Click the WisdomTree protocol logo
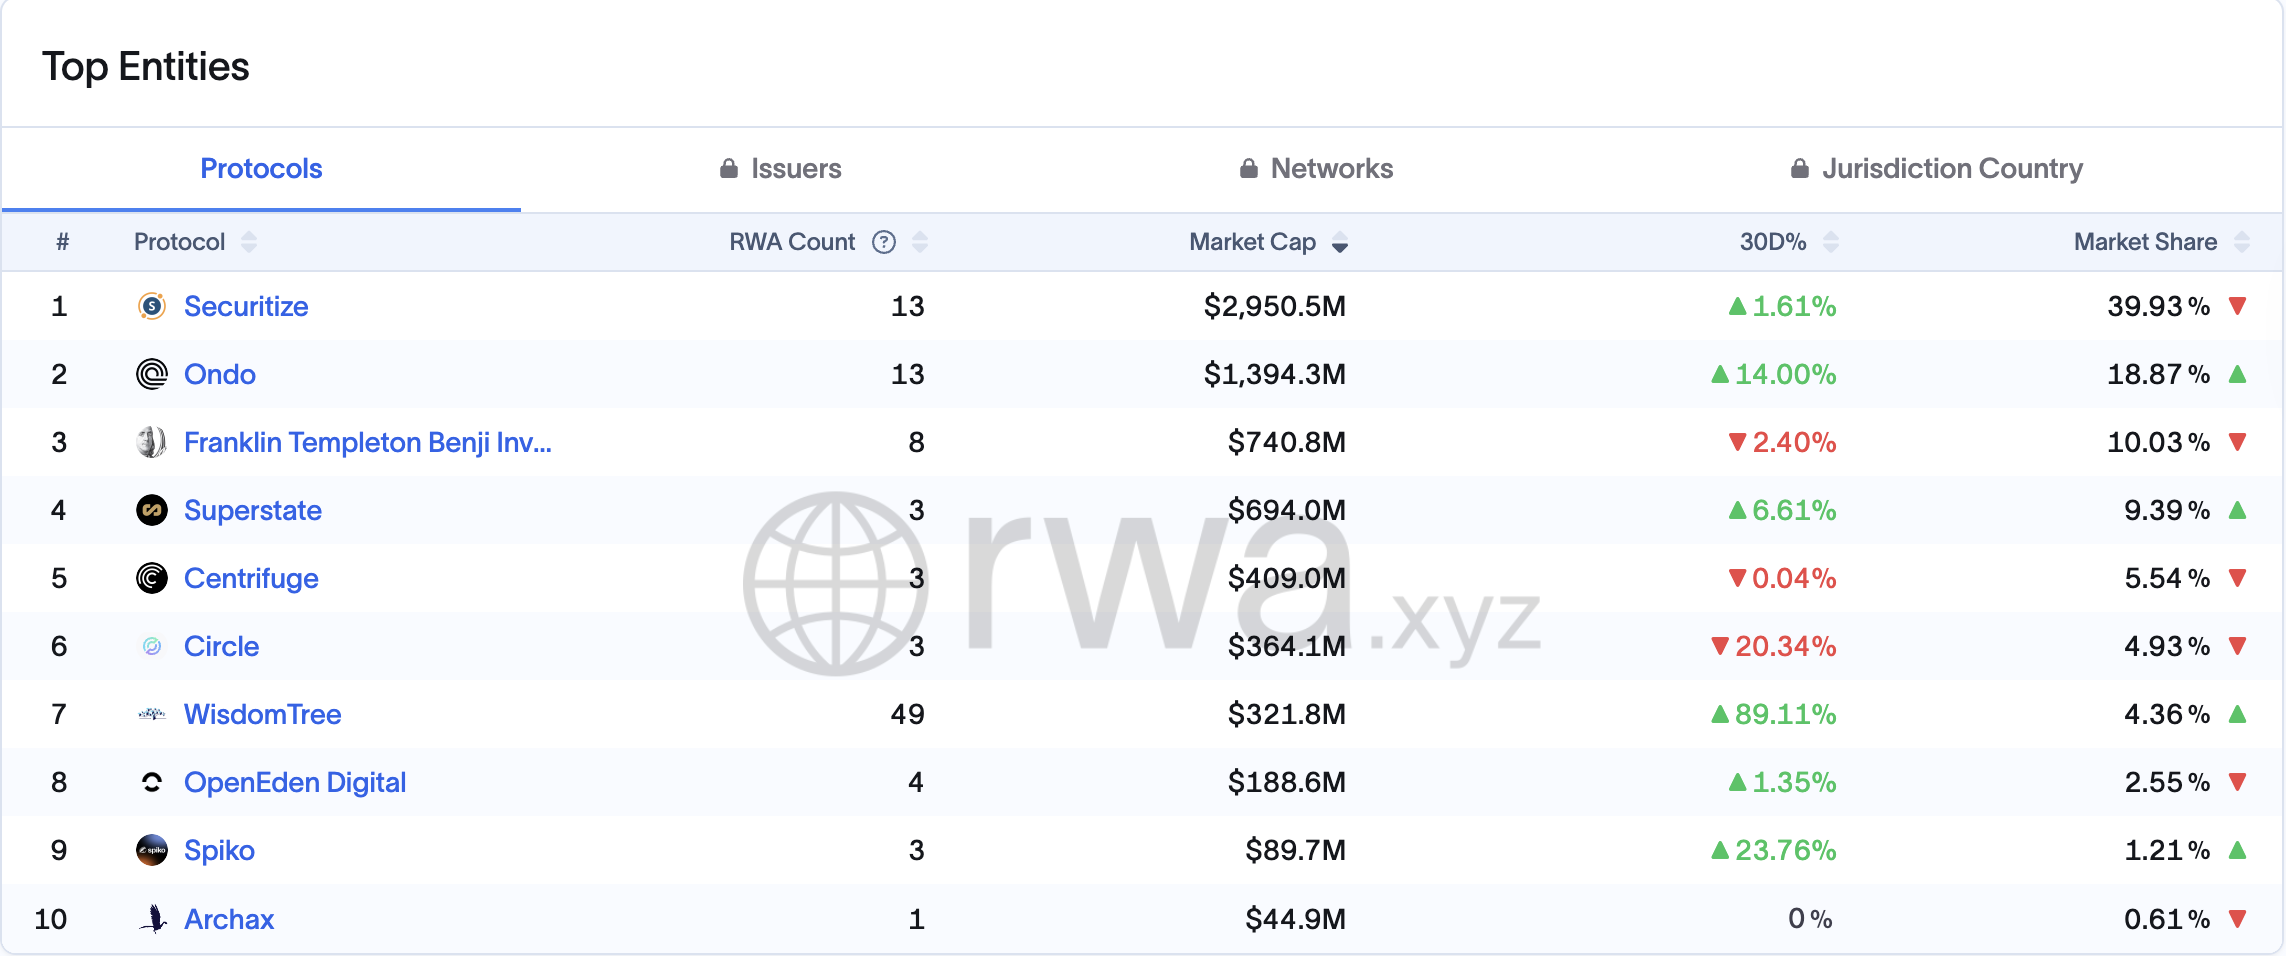 (x=151, y=714)
